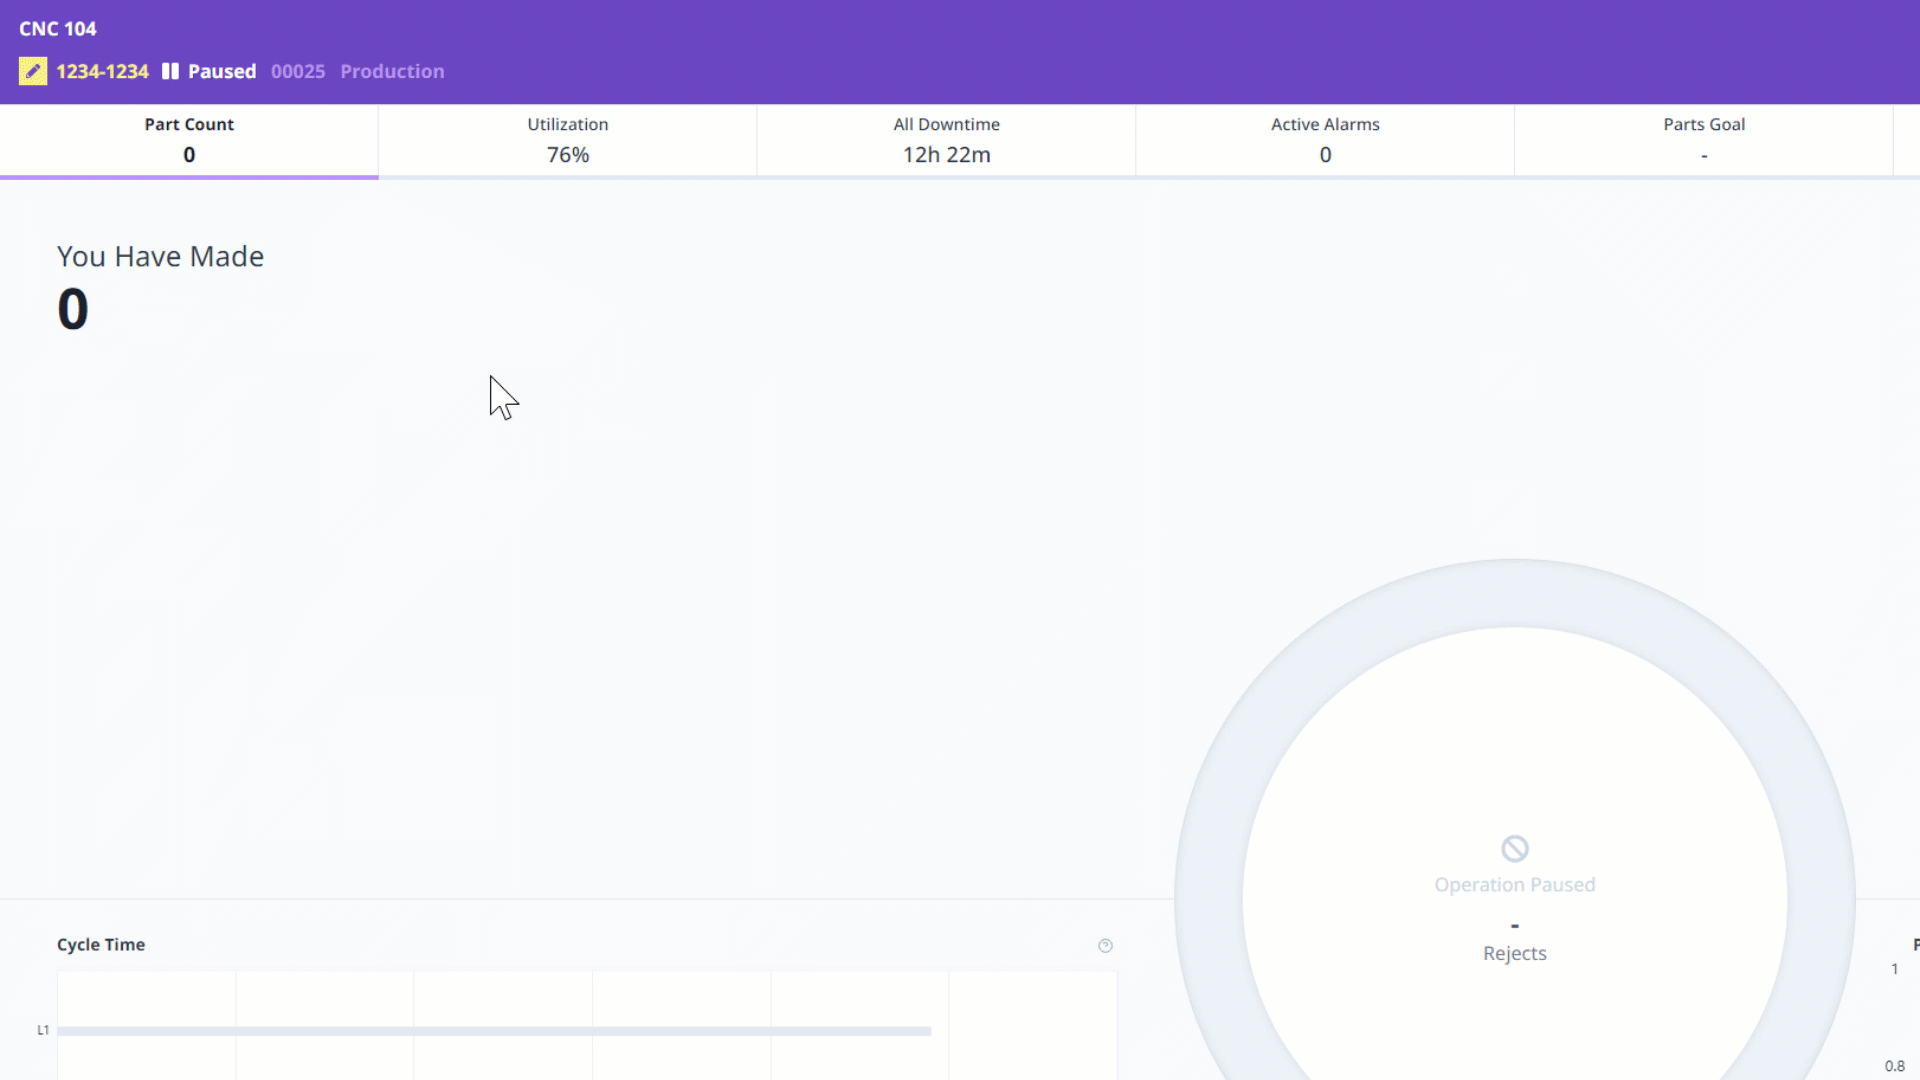Click the Rejects label in the donut
This screenshot has width=1920, height=1080.
tap(1514, 953)
